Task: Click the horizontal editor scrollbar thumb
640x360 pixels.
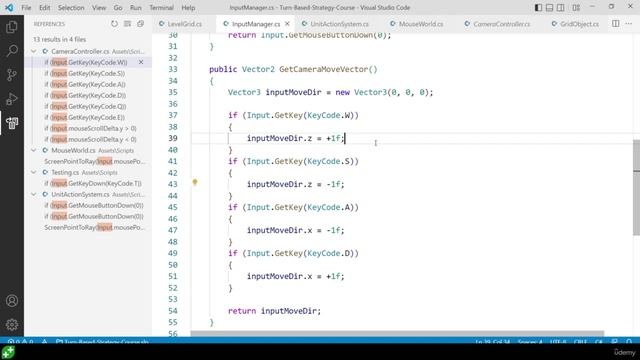Action: coord(397,333)
